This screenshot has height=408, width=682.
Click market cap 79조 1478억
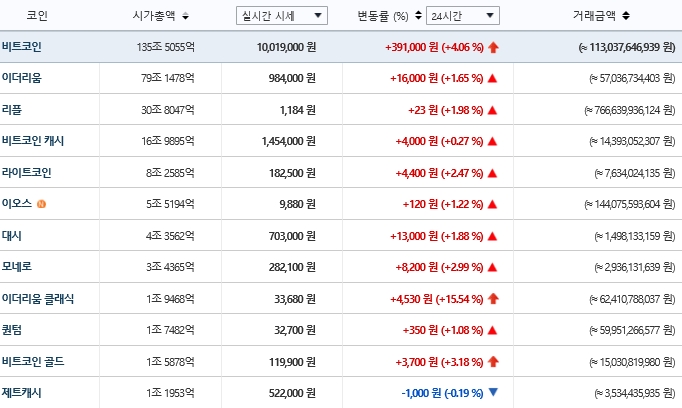click(168, 78)
